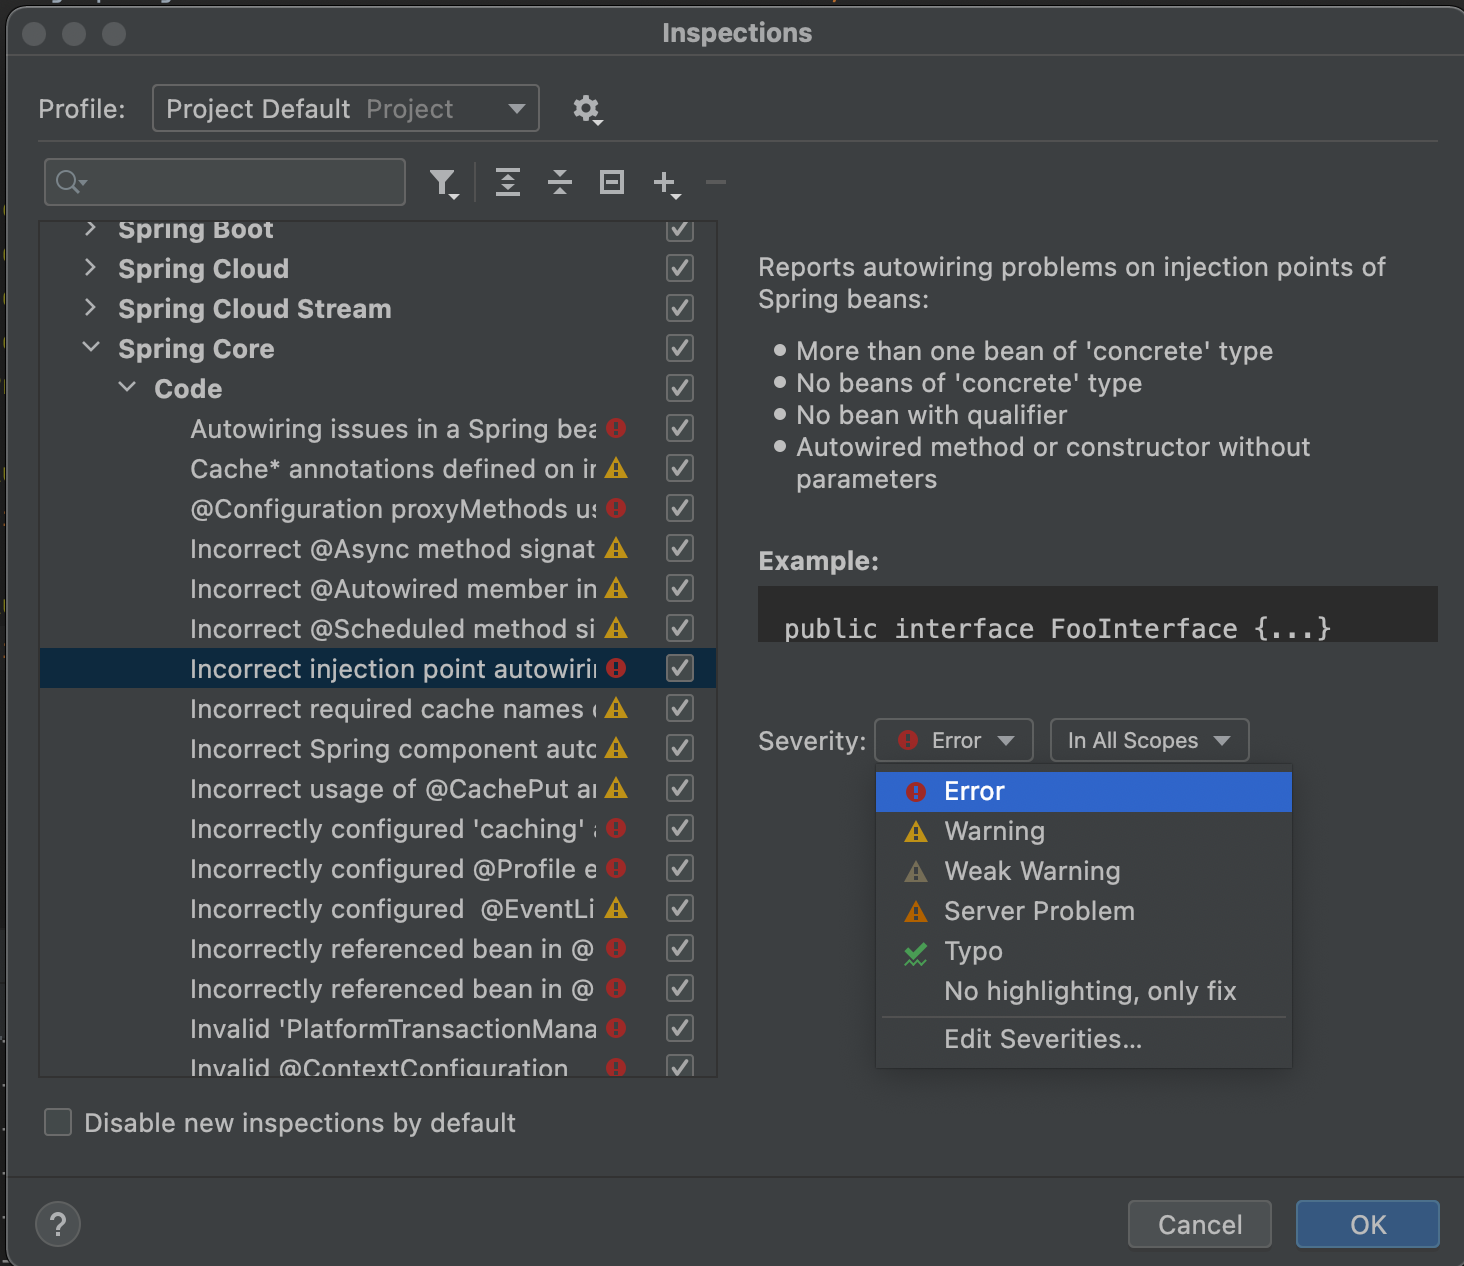The image size is (1464, 1266).
Task: Choose Weak Warning severity option
Action: coord(1084,871)
